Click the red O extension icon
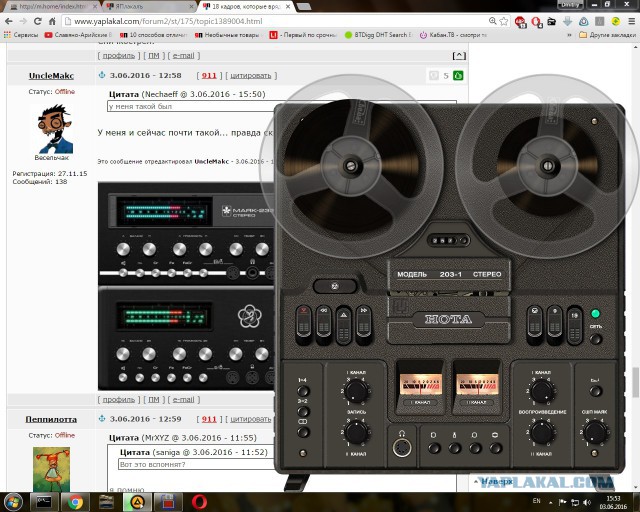Viewport: 640px width, 512px height. click(536, 22)
